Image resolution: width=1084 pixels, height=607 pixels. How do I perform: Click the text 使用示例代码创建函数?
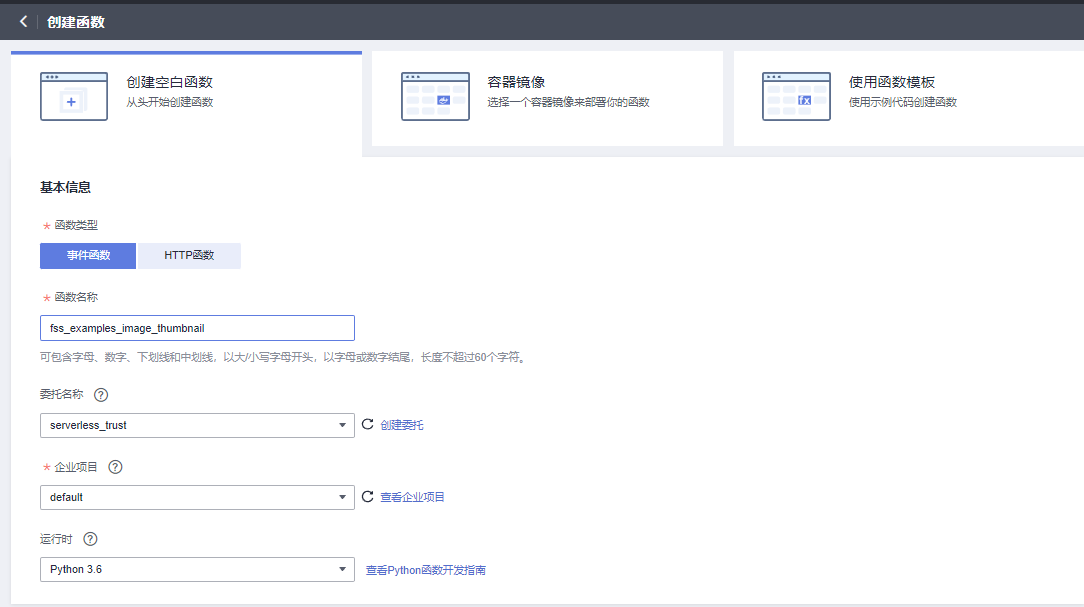tap(903, 102)
